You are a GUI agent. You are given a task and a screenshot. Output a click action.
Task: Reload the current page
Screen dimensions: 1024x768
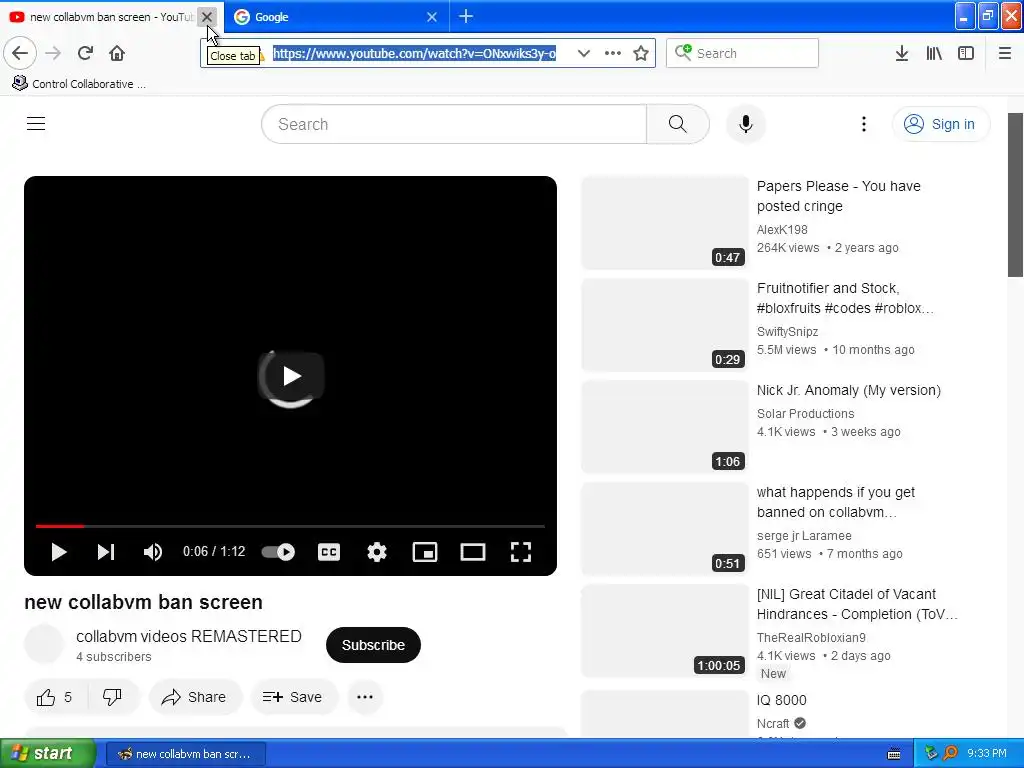point(85,53)
